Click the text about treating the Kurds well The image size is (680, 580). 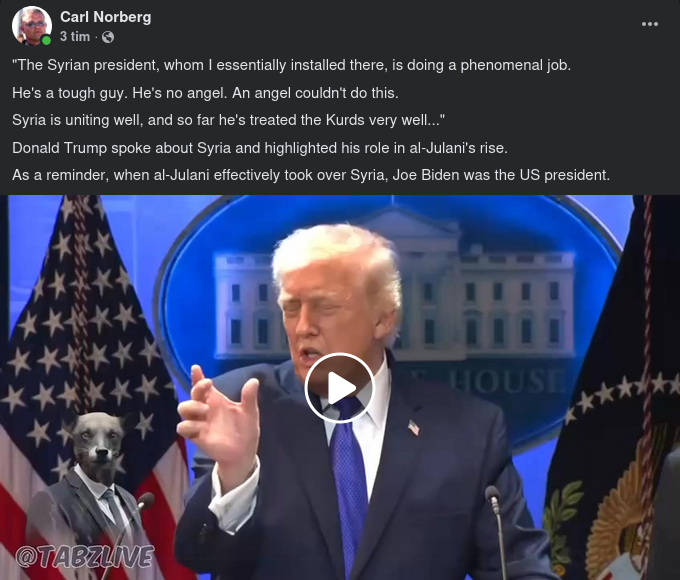229,120
